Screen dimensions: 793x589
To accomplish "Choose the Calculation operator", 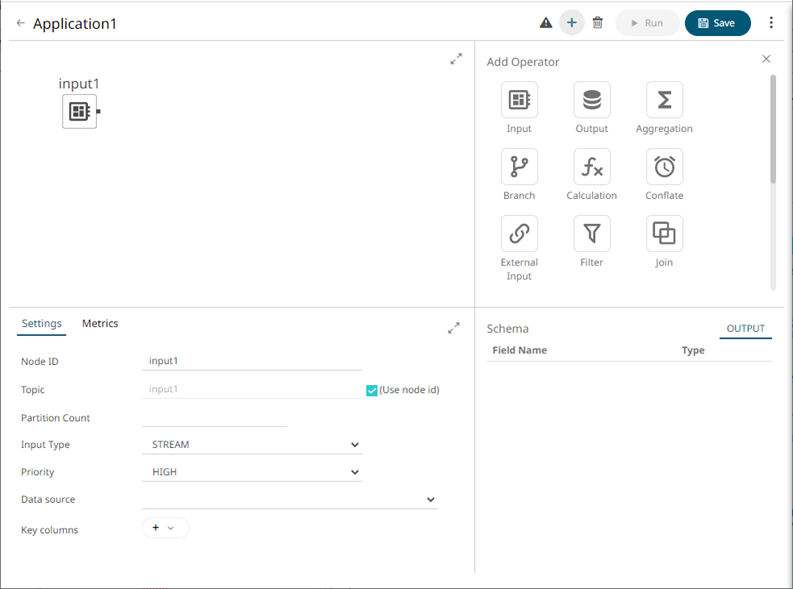I will pyautogui.click(x=592, y=167).
